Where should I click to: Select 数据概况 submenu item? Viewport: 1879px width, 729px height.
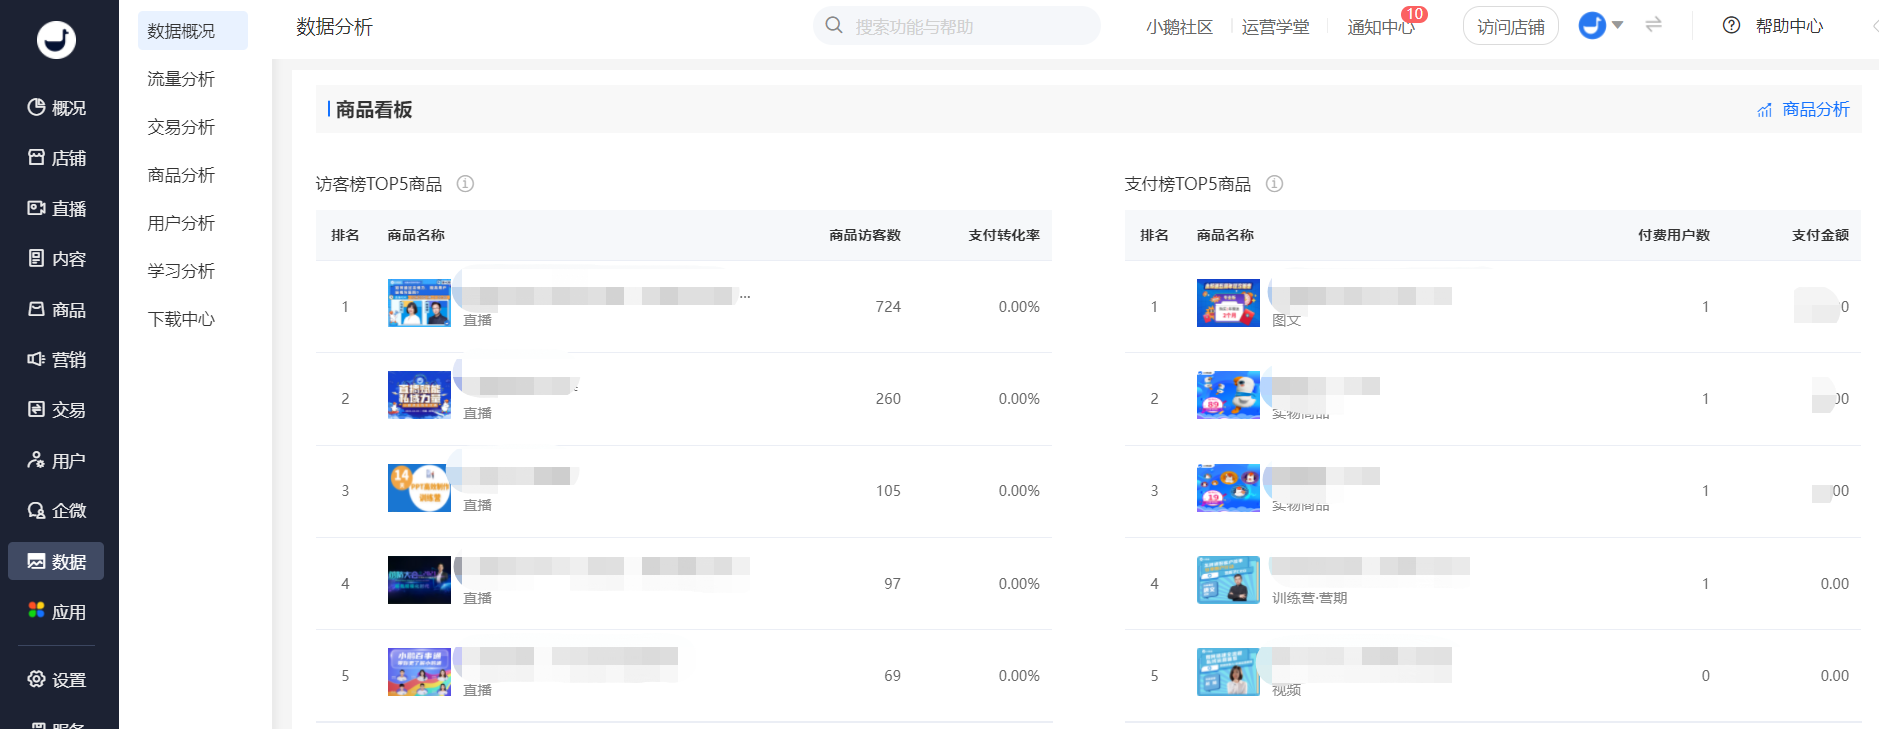(x=192, y=31)
